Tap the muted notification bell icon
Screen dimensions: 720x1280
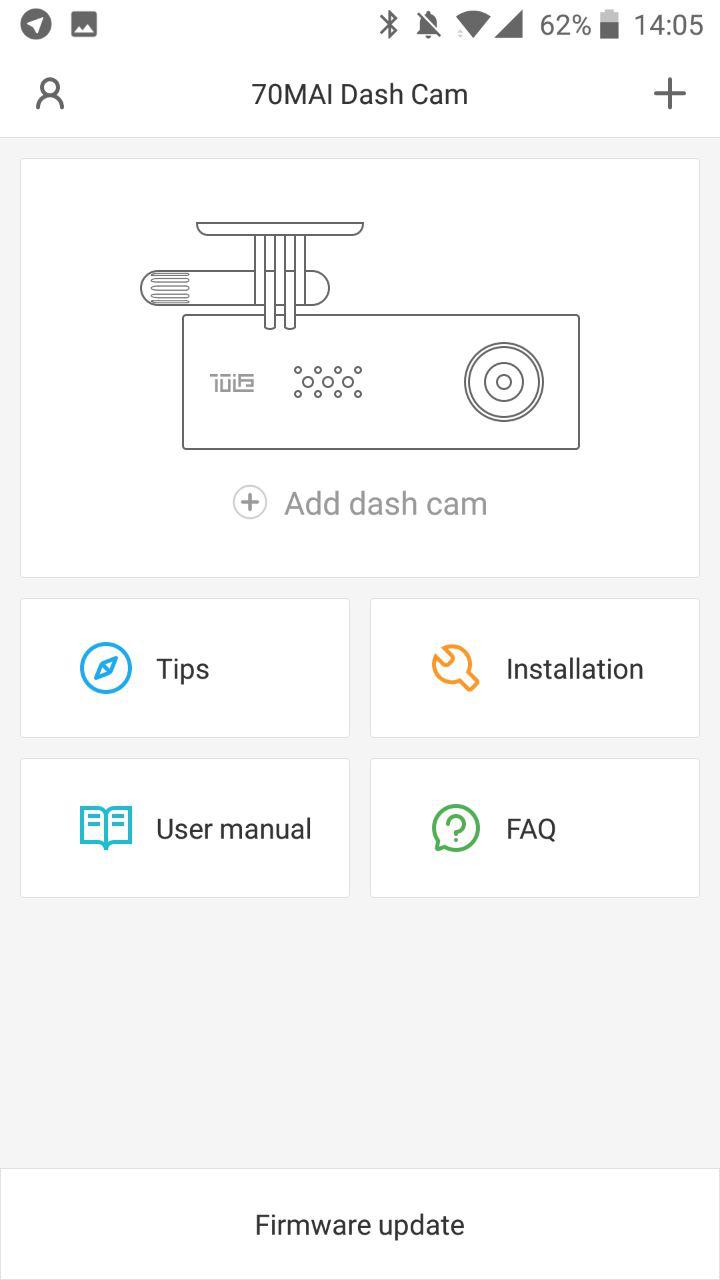(x=429, y=25)
